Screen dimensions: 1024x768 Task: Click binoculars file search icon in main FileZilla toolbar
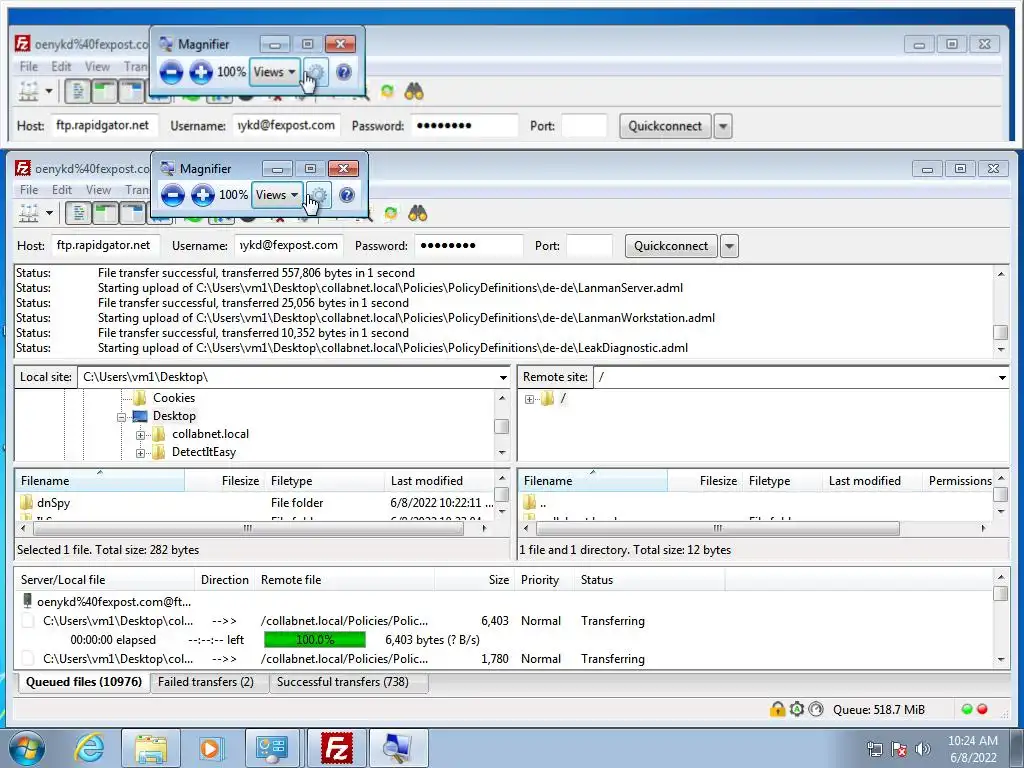pos(417,214)
